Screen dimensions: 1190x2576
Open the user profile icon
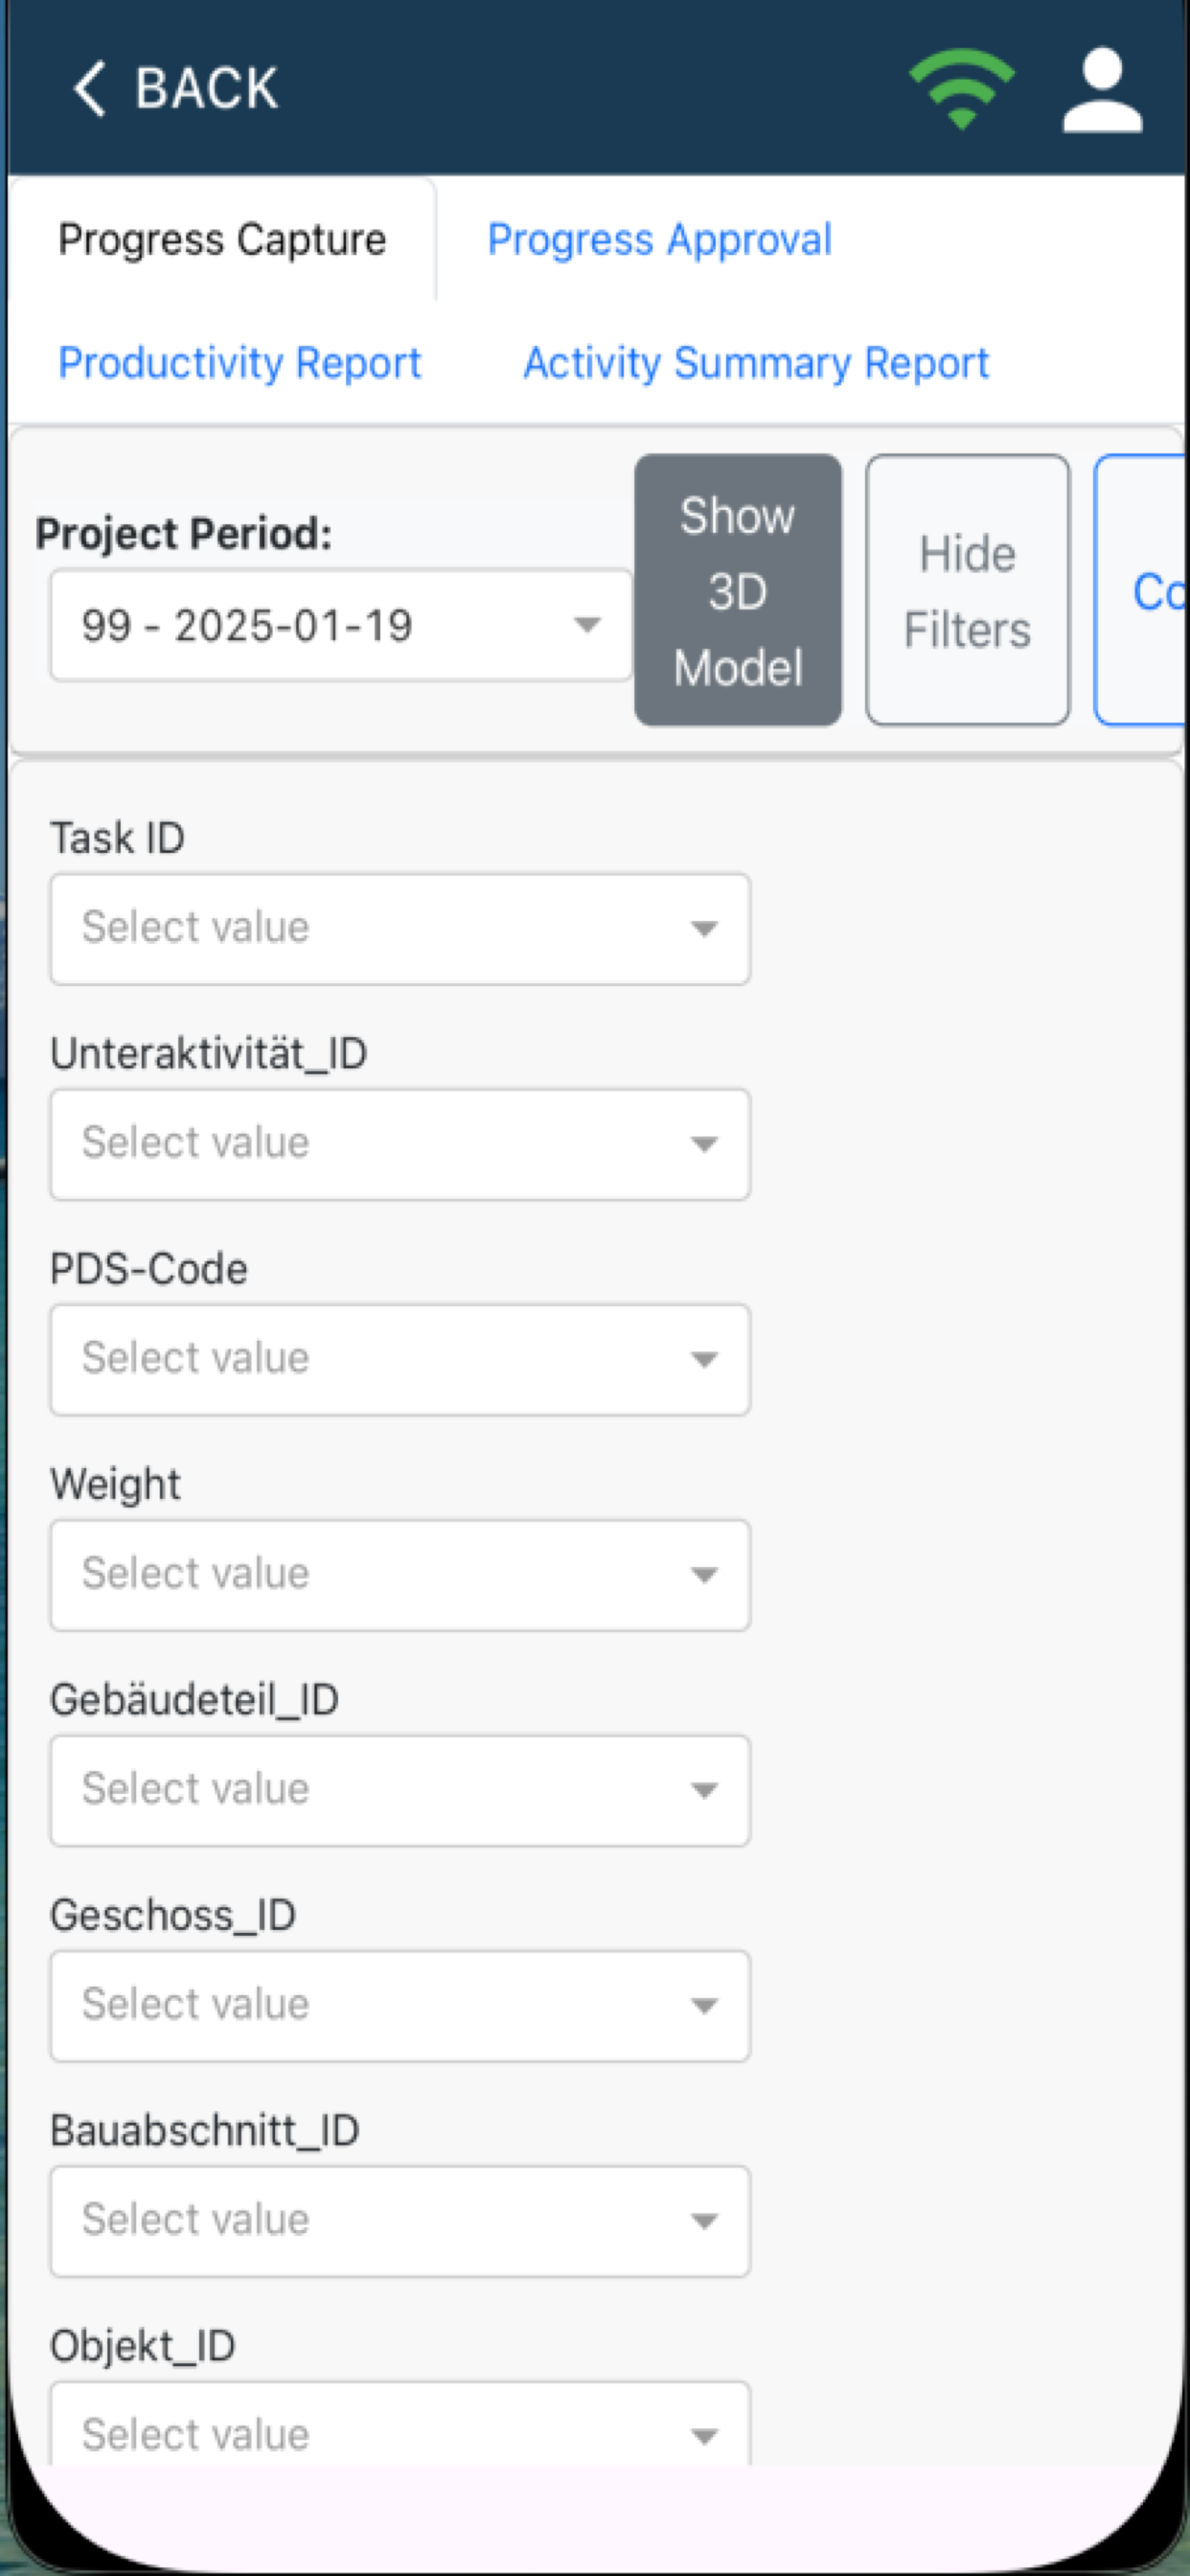pos(1102,89)
